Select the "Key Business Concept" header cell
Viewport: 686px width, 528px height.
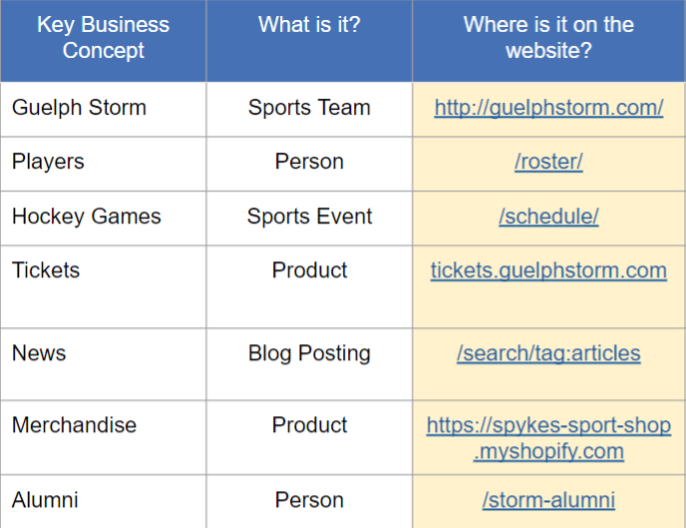pos(103,38)
